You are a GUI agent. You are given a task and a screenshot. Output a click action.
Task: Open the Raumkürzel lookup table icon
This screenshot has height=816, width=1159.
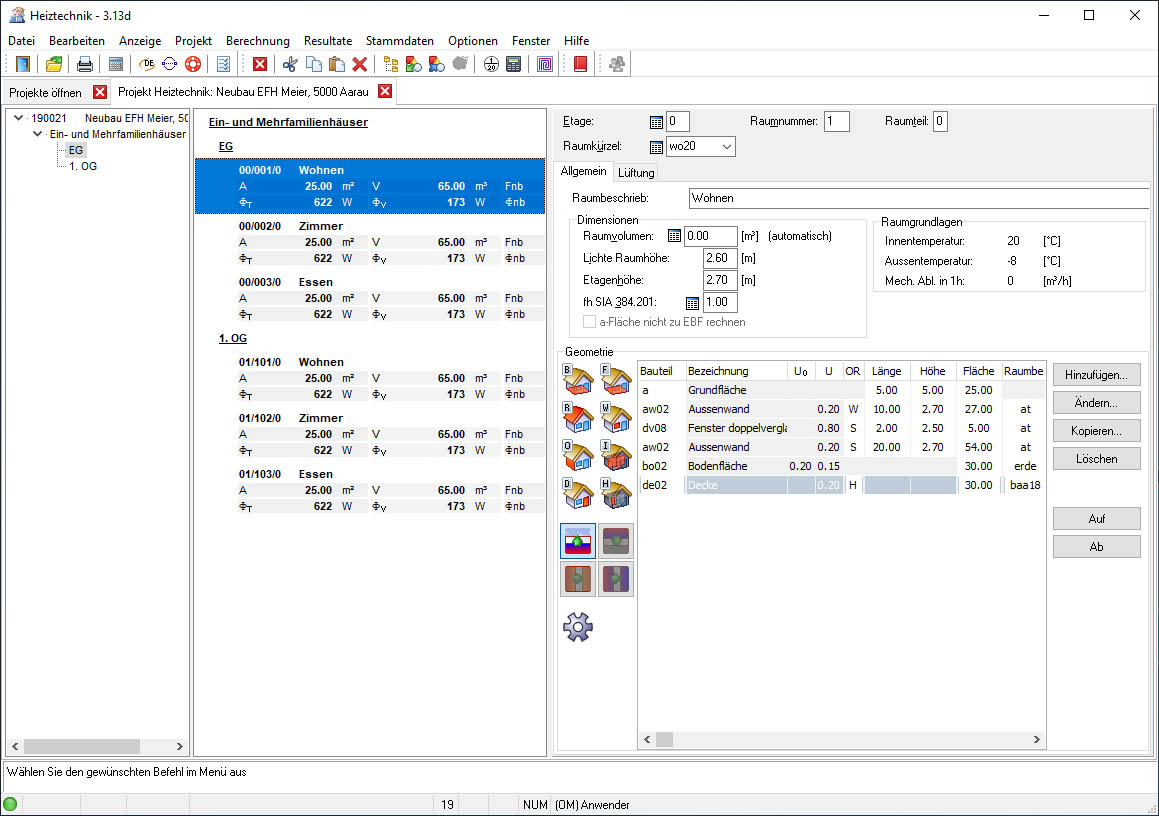(656, 147)
